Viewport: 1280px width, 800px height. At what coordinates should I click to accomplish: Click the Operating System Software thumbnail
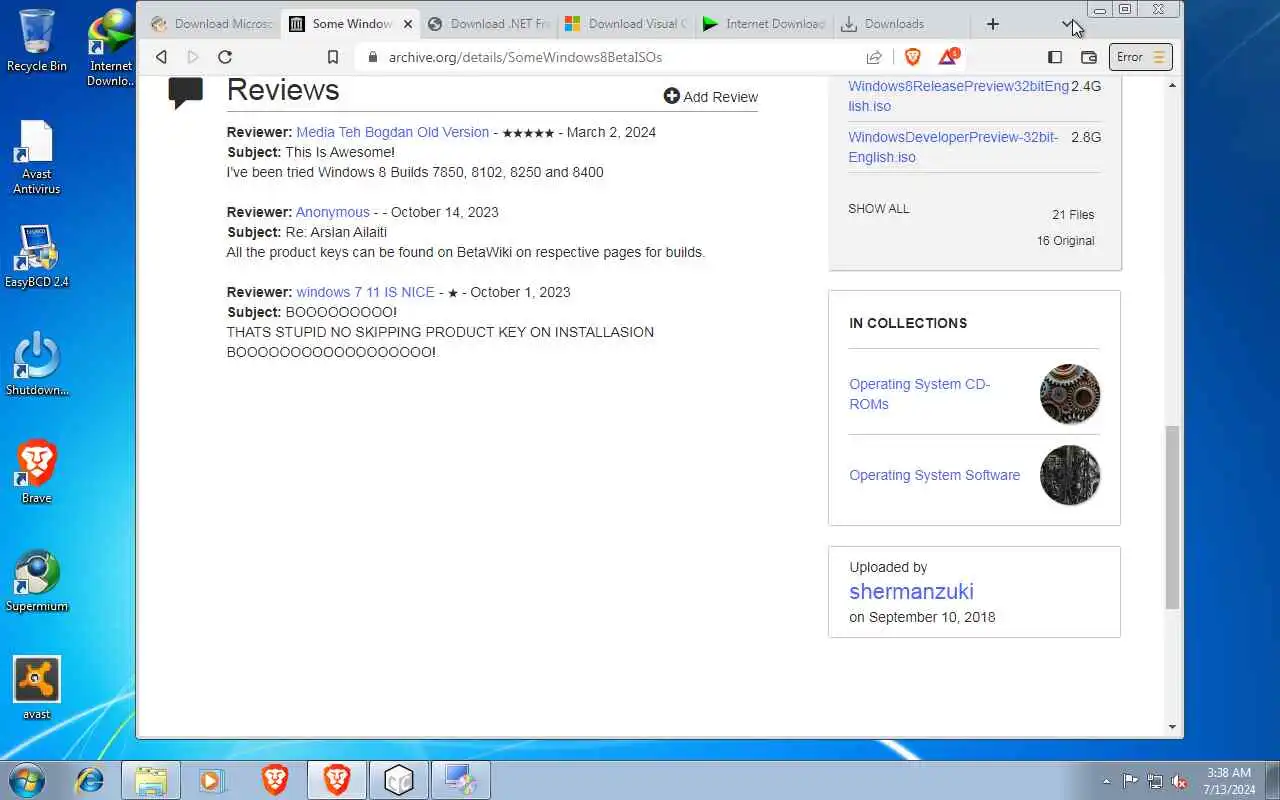pos(1069,475)
